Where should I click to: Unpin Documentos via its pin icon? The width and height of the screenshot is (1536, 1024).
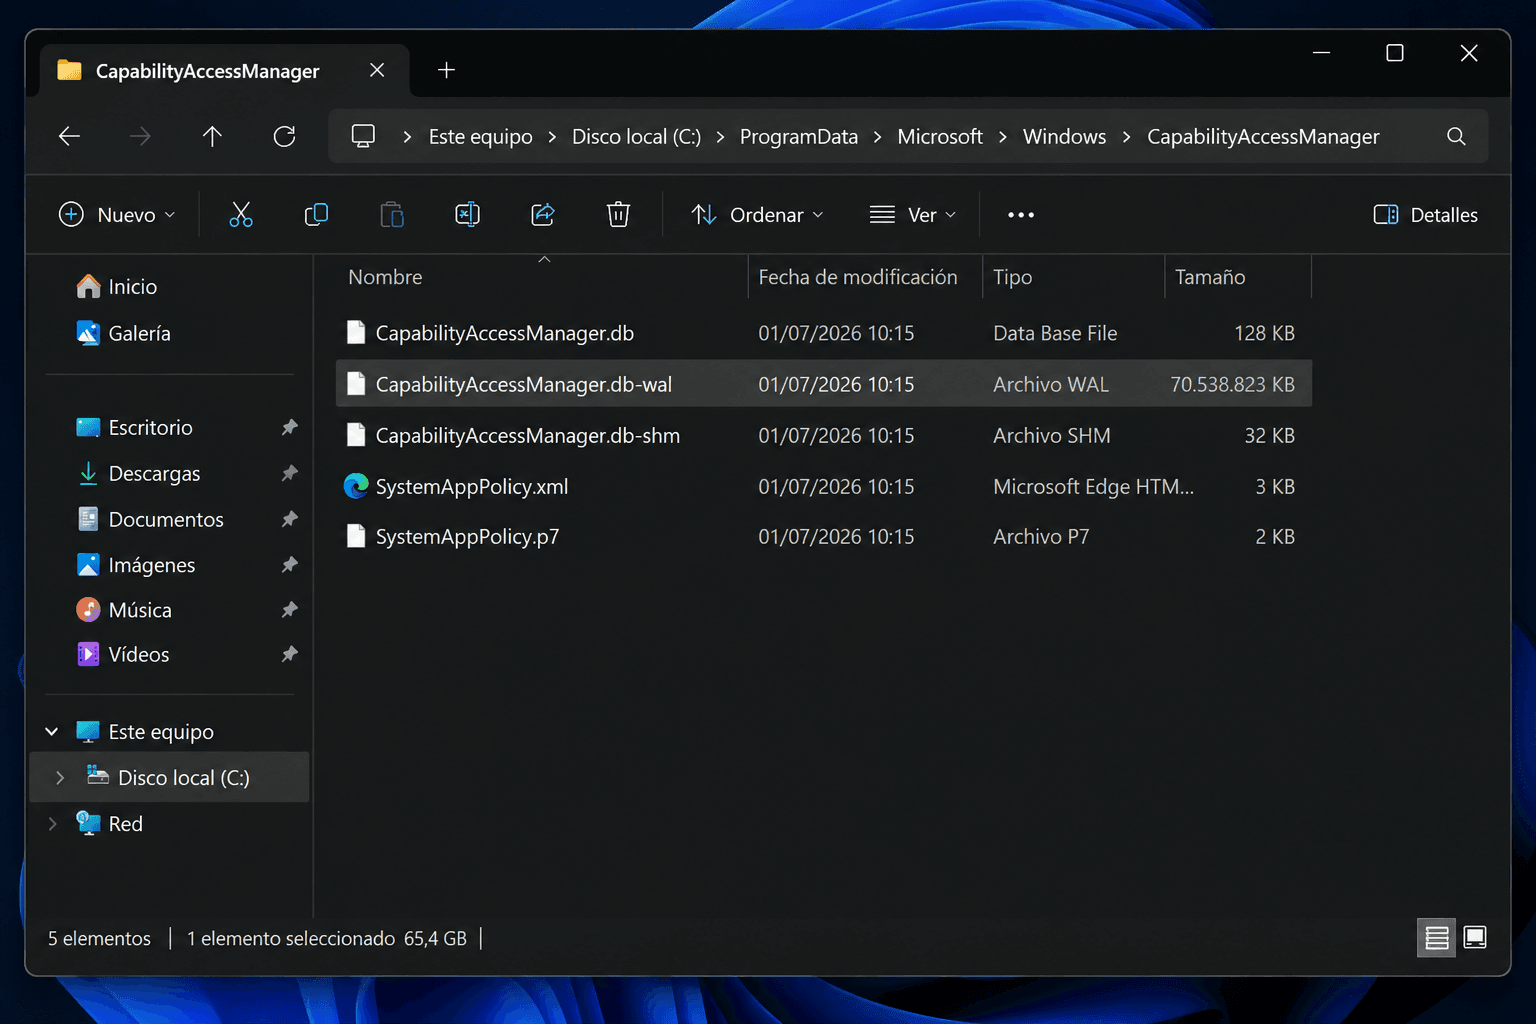tap(289, 519)
